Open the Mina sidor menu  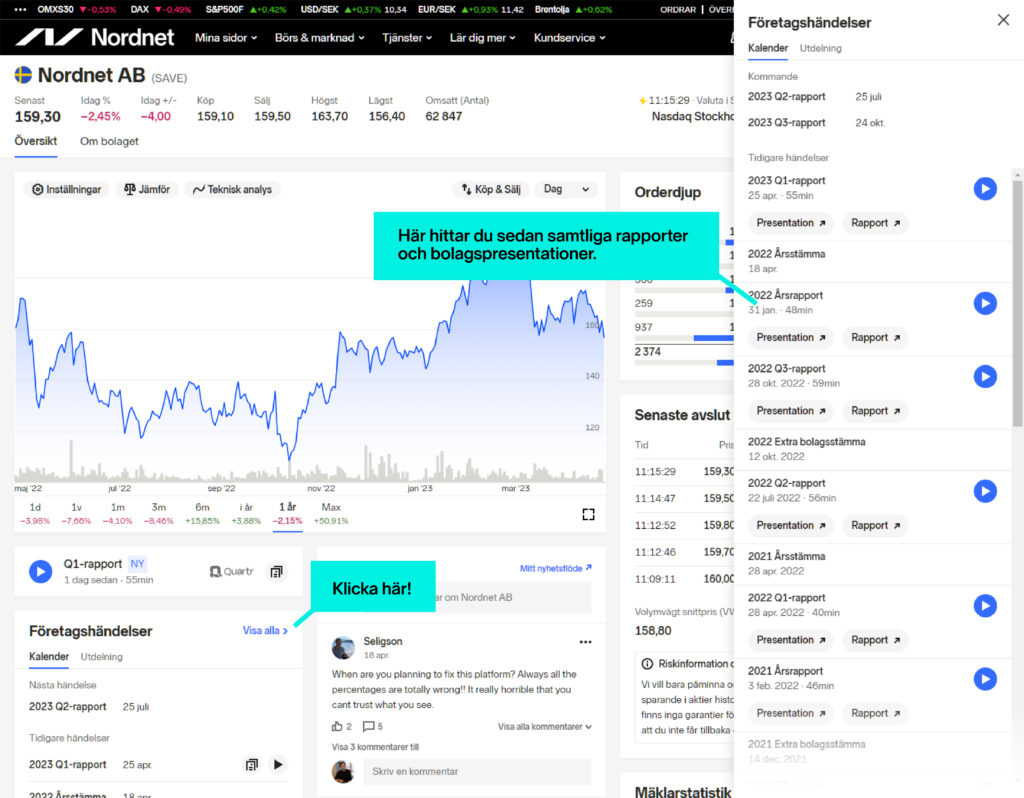[226, 38]
